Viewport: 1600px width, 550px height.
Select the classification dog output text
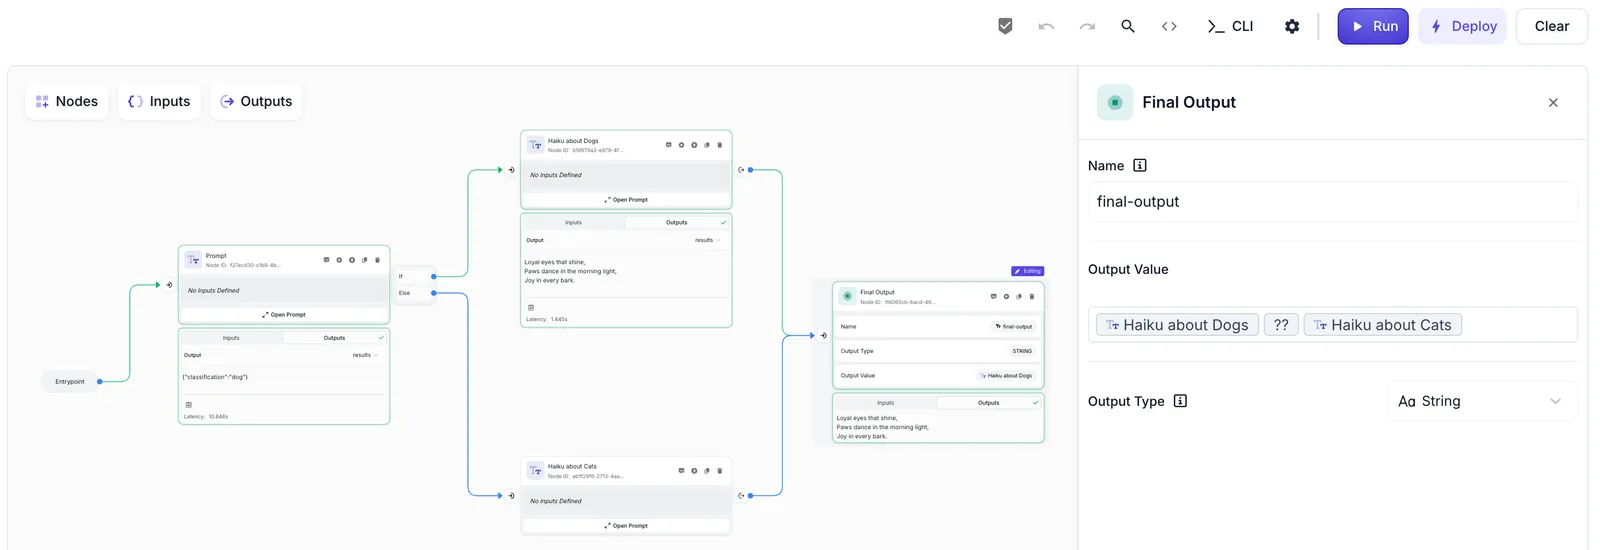(x=215, y=377)
